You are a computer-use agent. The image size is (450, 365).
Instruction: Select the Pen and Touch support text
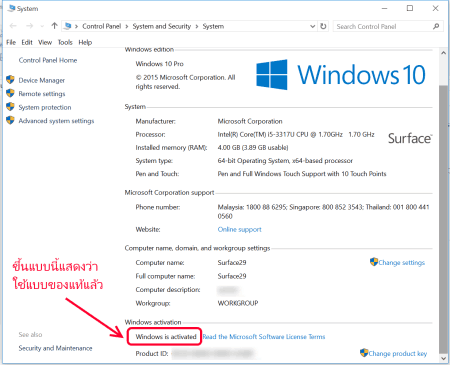(302, 174)
